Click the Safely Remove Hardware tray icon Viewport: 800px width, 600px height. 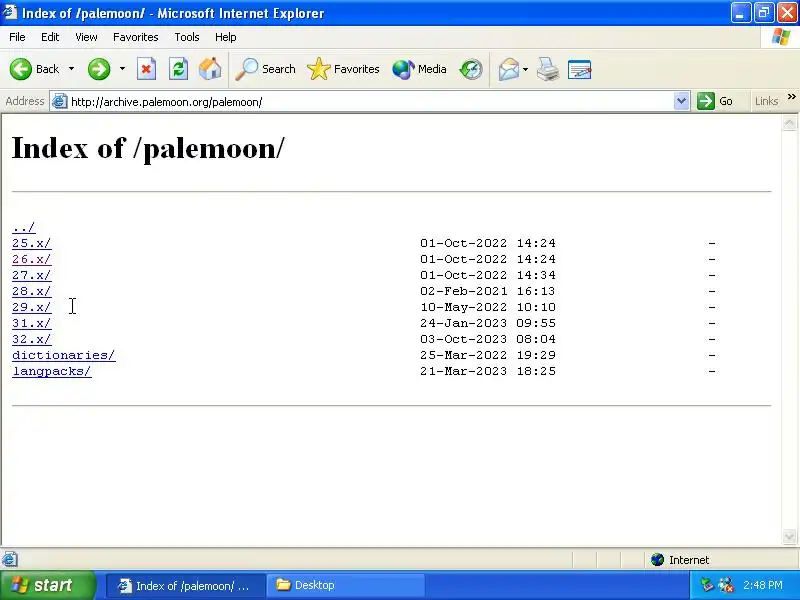click(x=707, y=585)
